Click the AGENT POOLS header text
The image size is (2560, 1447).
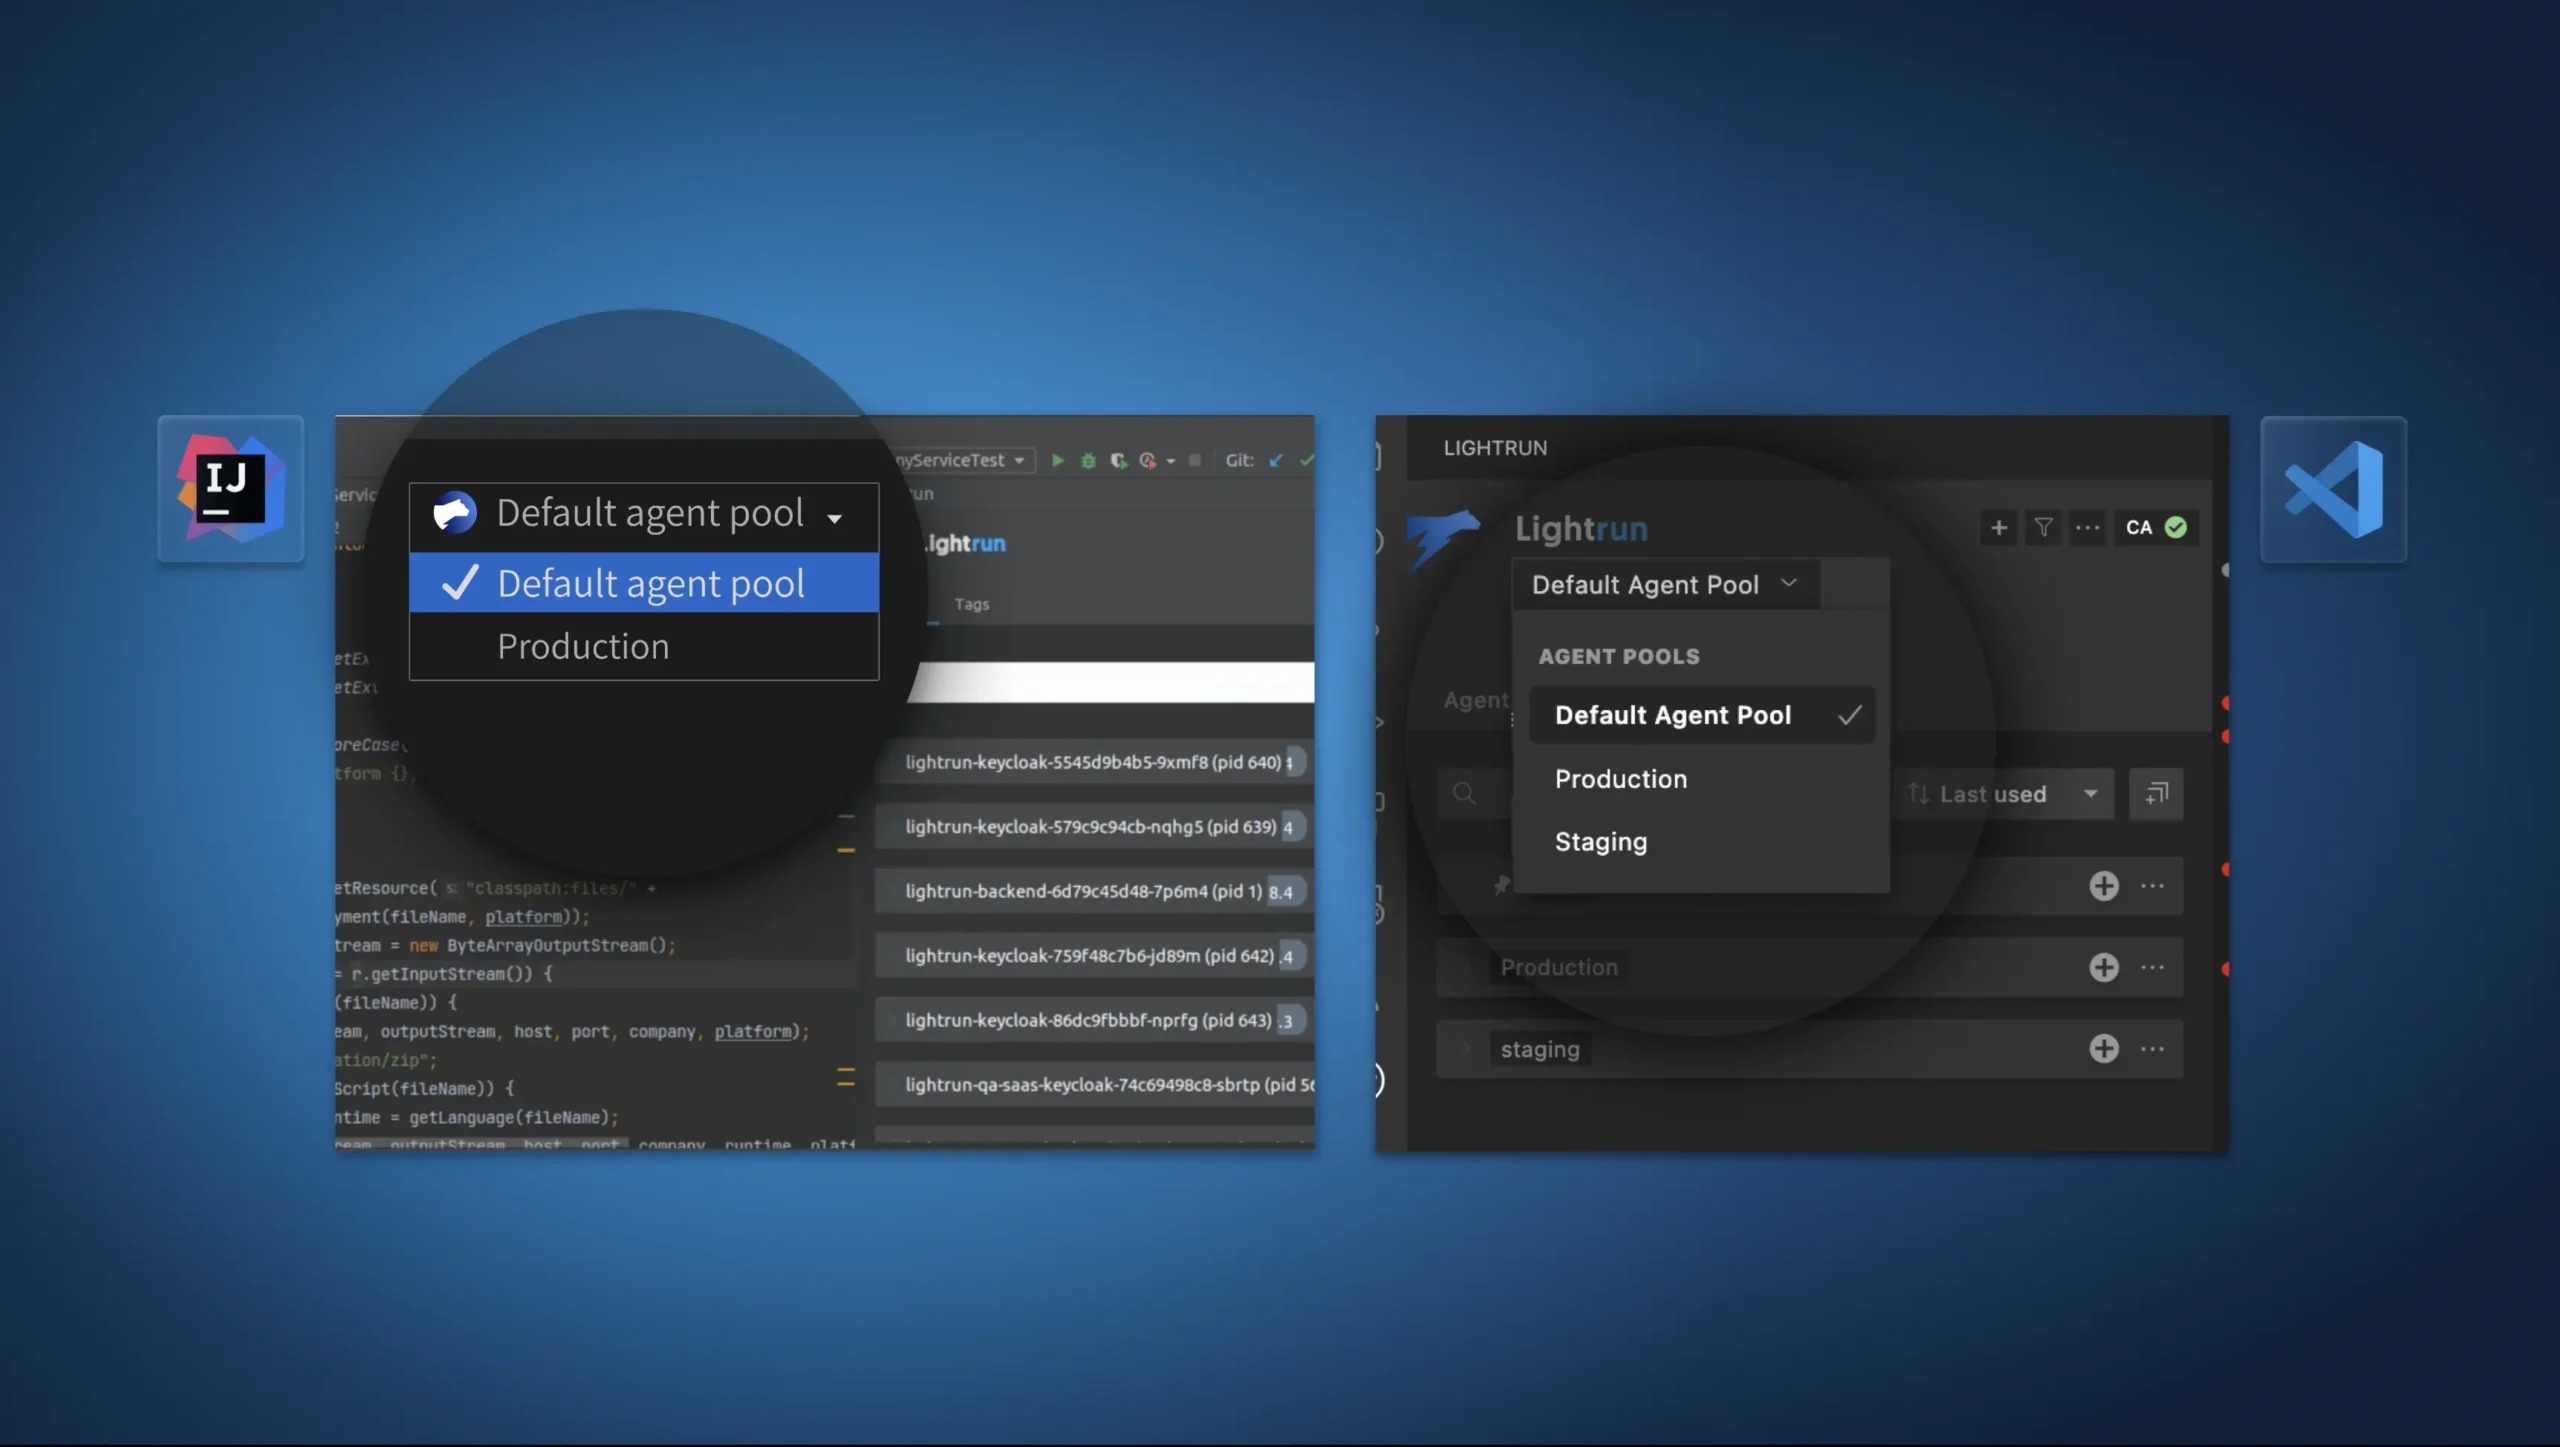coord(1619,656)
